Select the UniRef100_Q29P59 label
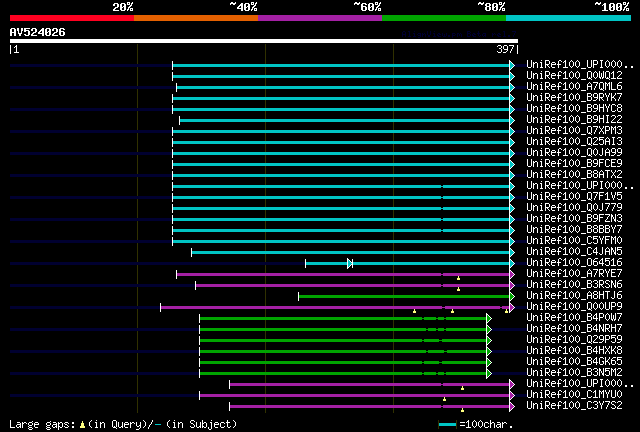Viewport: 640px width, 432px height. (x=574, y=340)
